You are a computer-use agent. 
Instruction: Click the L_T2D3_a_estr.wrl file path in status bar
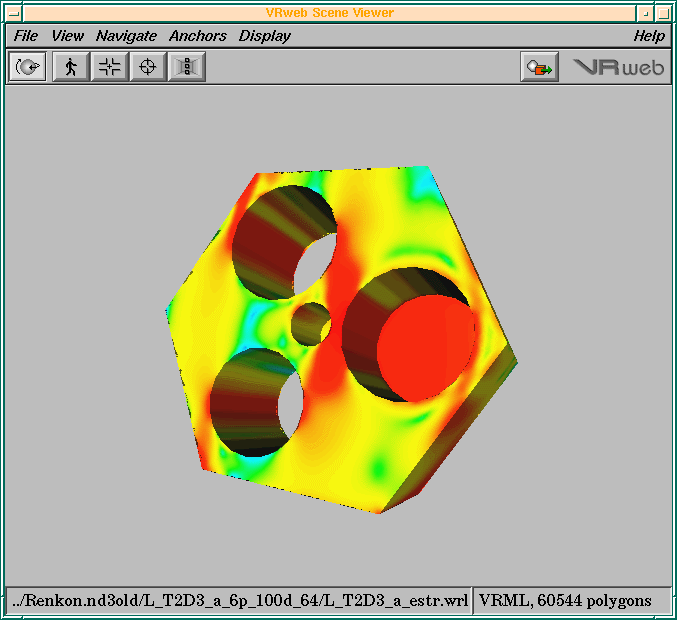(x=240, y=601)
